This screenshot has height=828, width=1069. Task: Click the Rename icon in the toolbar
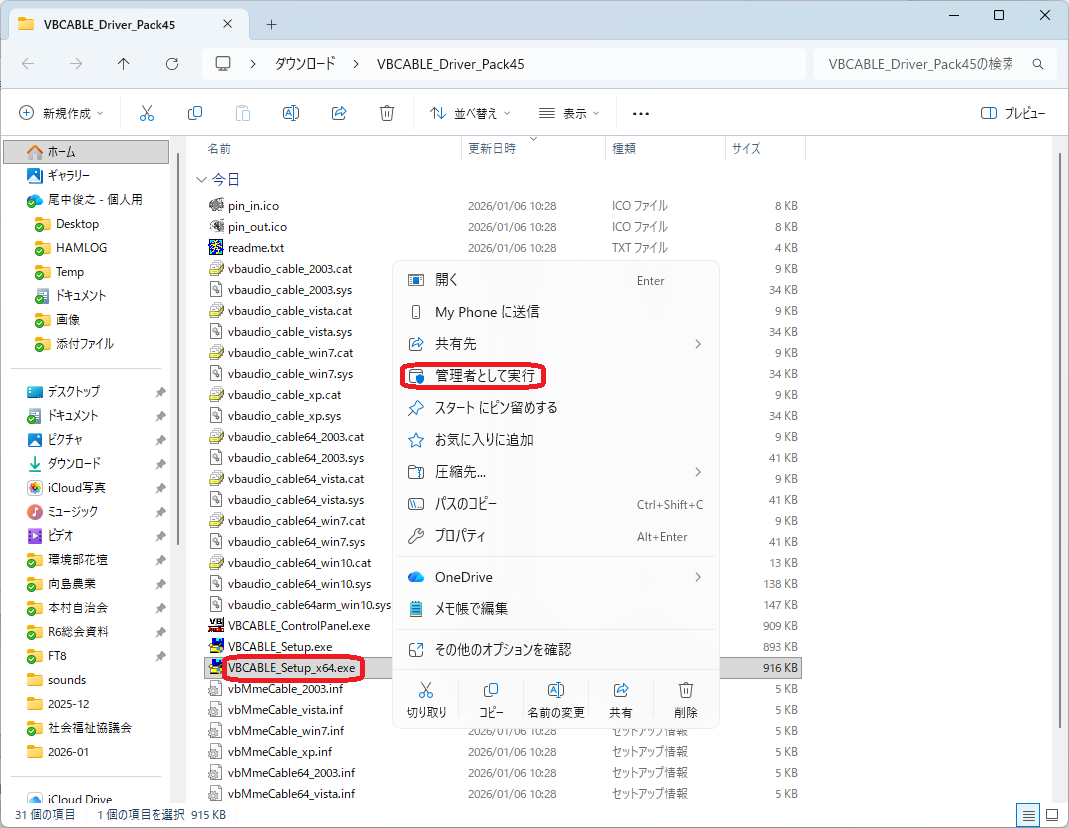(x=291, y=113)
